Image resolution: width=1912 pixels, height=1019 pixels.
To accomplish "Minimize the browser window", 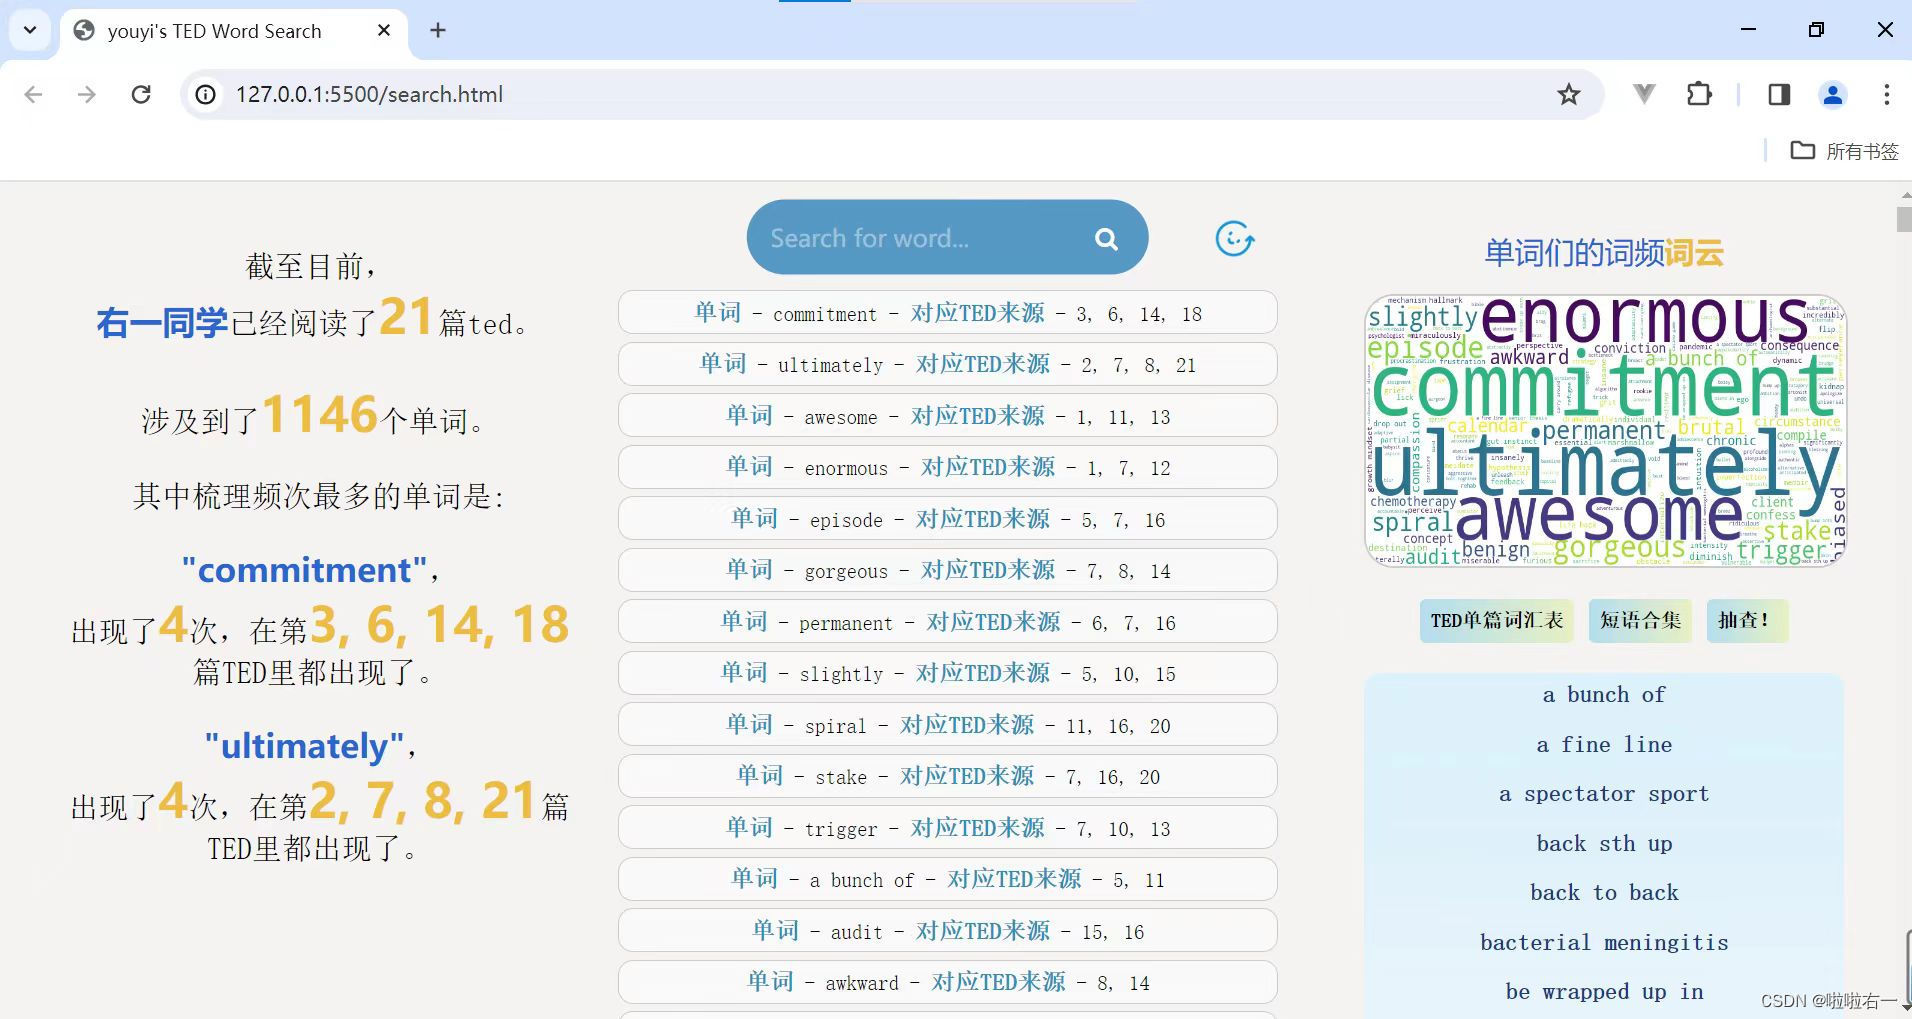I will (x=1748, y=30).
